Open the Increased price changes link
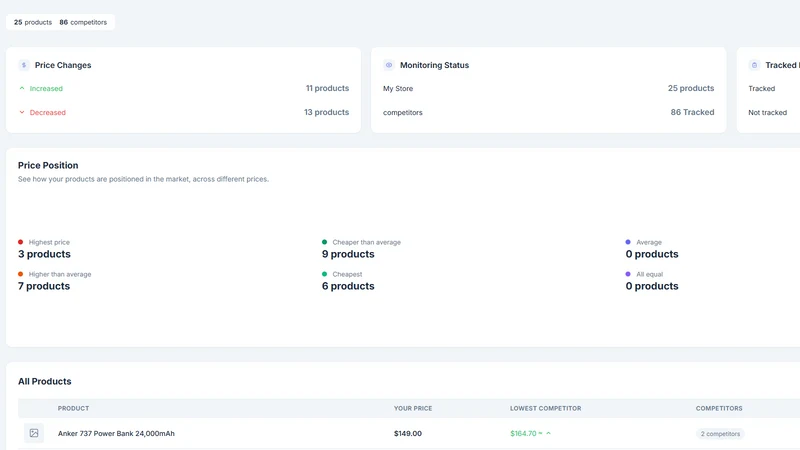Viewport: 800px width, 450px height. [46, 88]
